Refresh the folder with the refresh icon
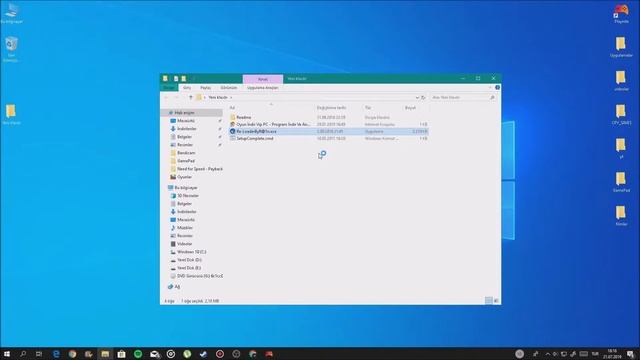This screenshot has height=360, width=640. 423,98
